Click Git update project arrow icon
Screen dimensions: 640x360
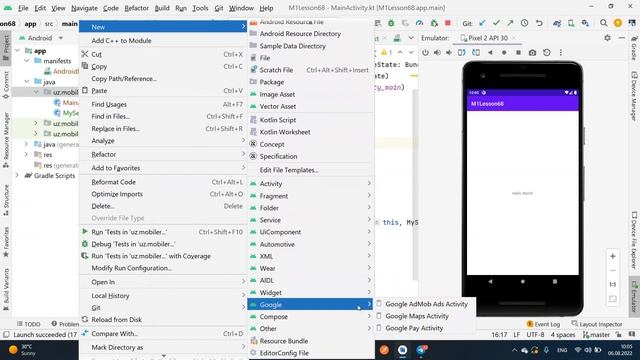coord(482,23)
